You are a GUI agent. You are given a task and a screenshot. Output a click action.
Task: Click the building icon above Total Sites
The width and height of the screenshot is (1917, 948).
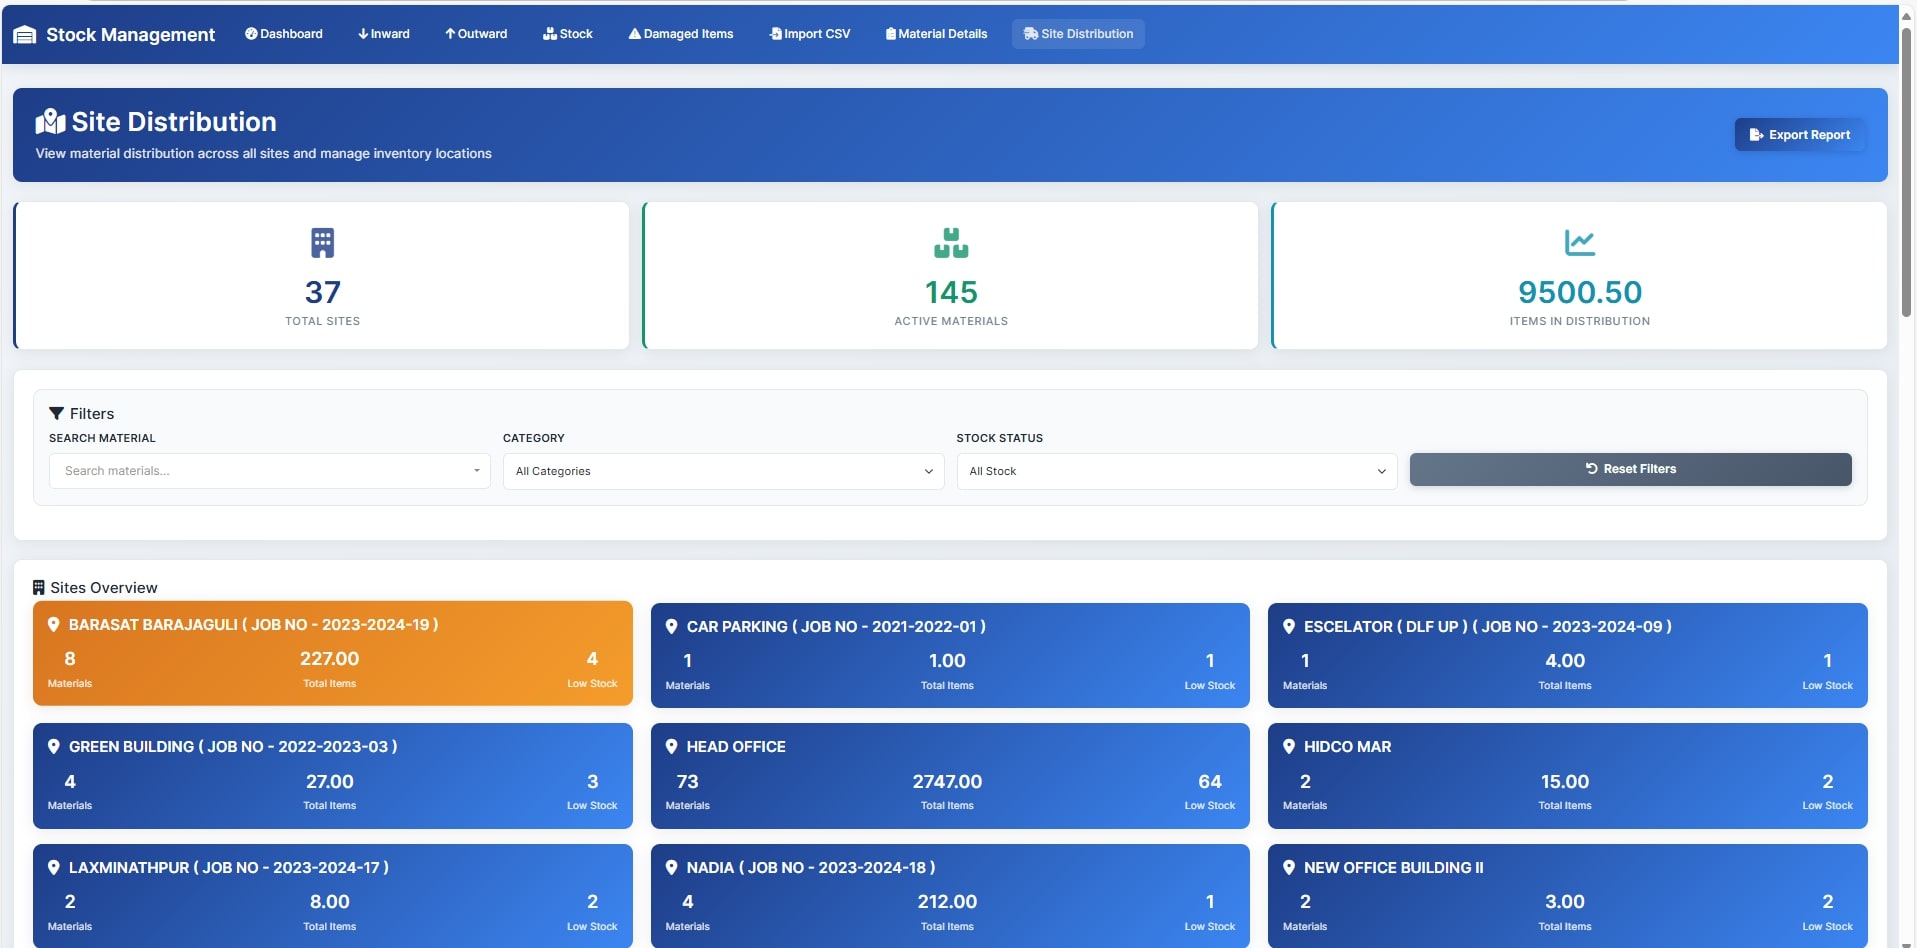[322, 243]
